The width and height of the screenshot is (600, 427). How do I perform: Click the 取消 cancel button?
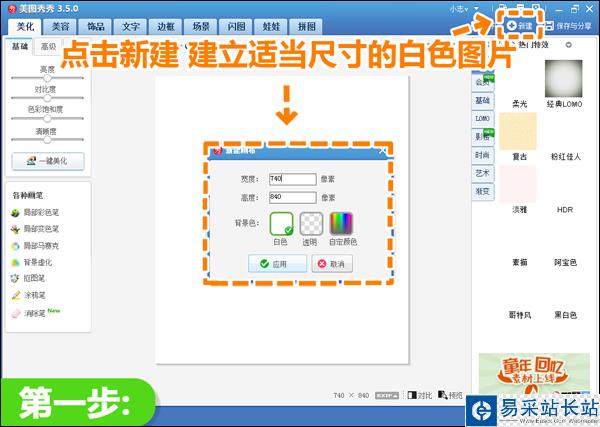pos(332,264)
